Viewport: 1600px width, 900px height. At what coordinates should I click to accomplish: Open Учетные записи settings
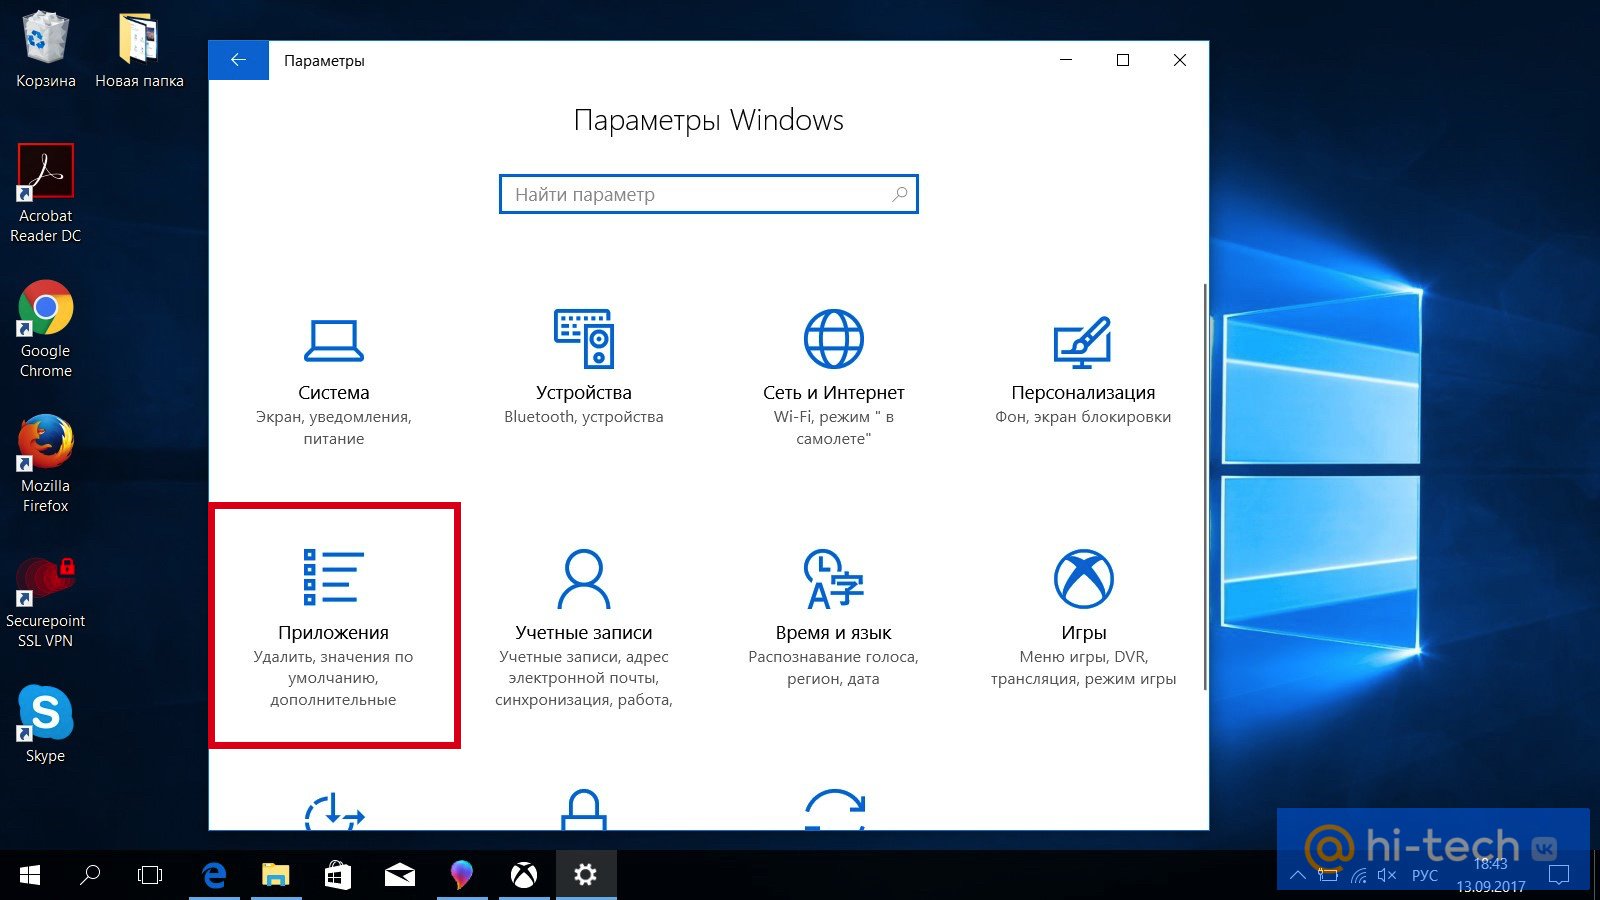584,626
